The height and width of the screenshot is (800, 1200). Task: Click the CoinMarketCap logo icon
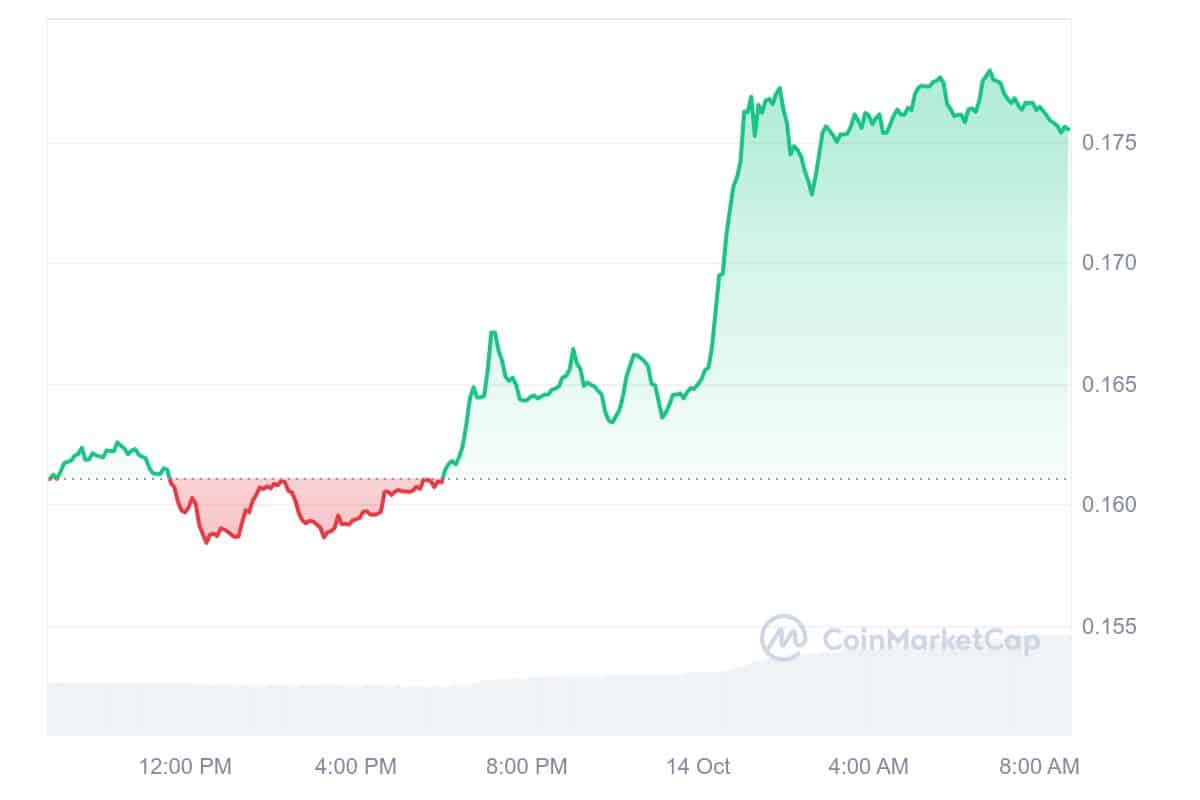pos(784,638)
